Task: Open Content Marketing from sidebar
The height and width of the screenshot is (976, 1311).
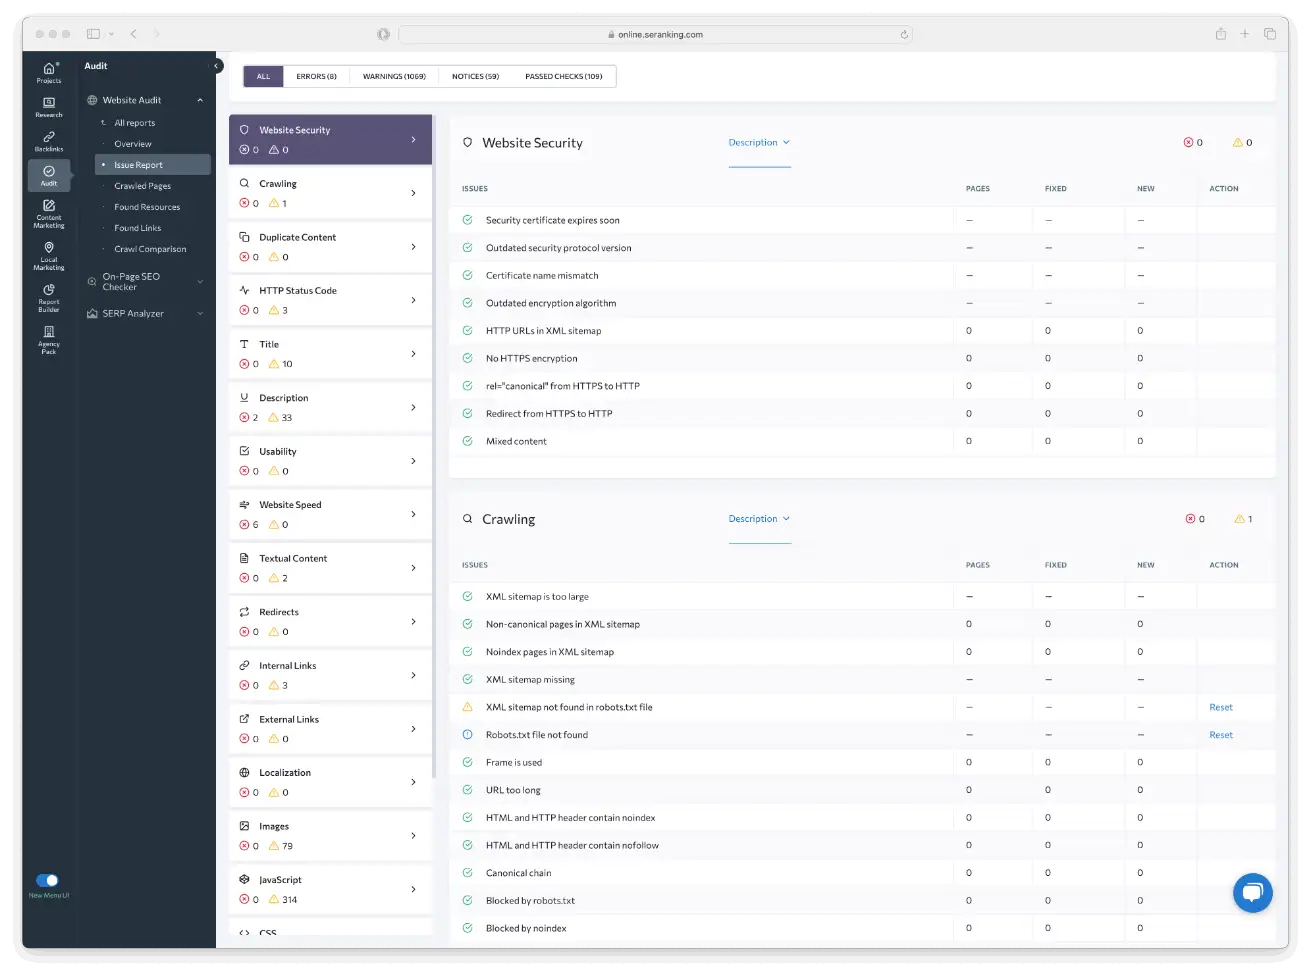Action: point(48,213)
